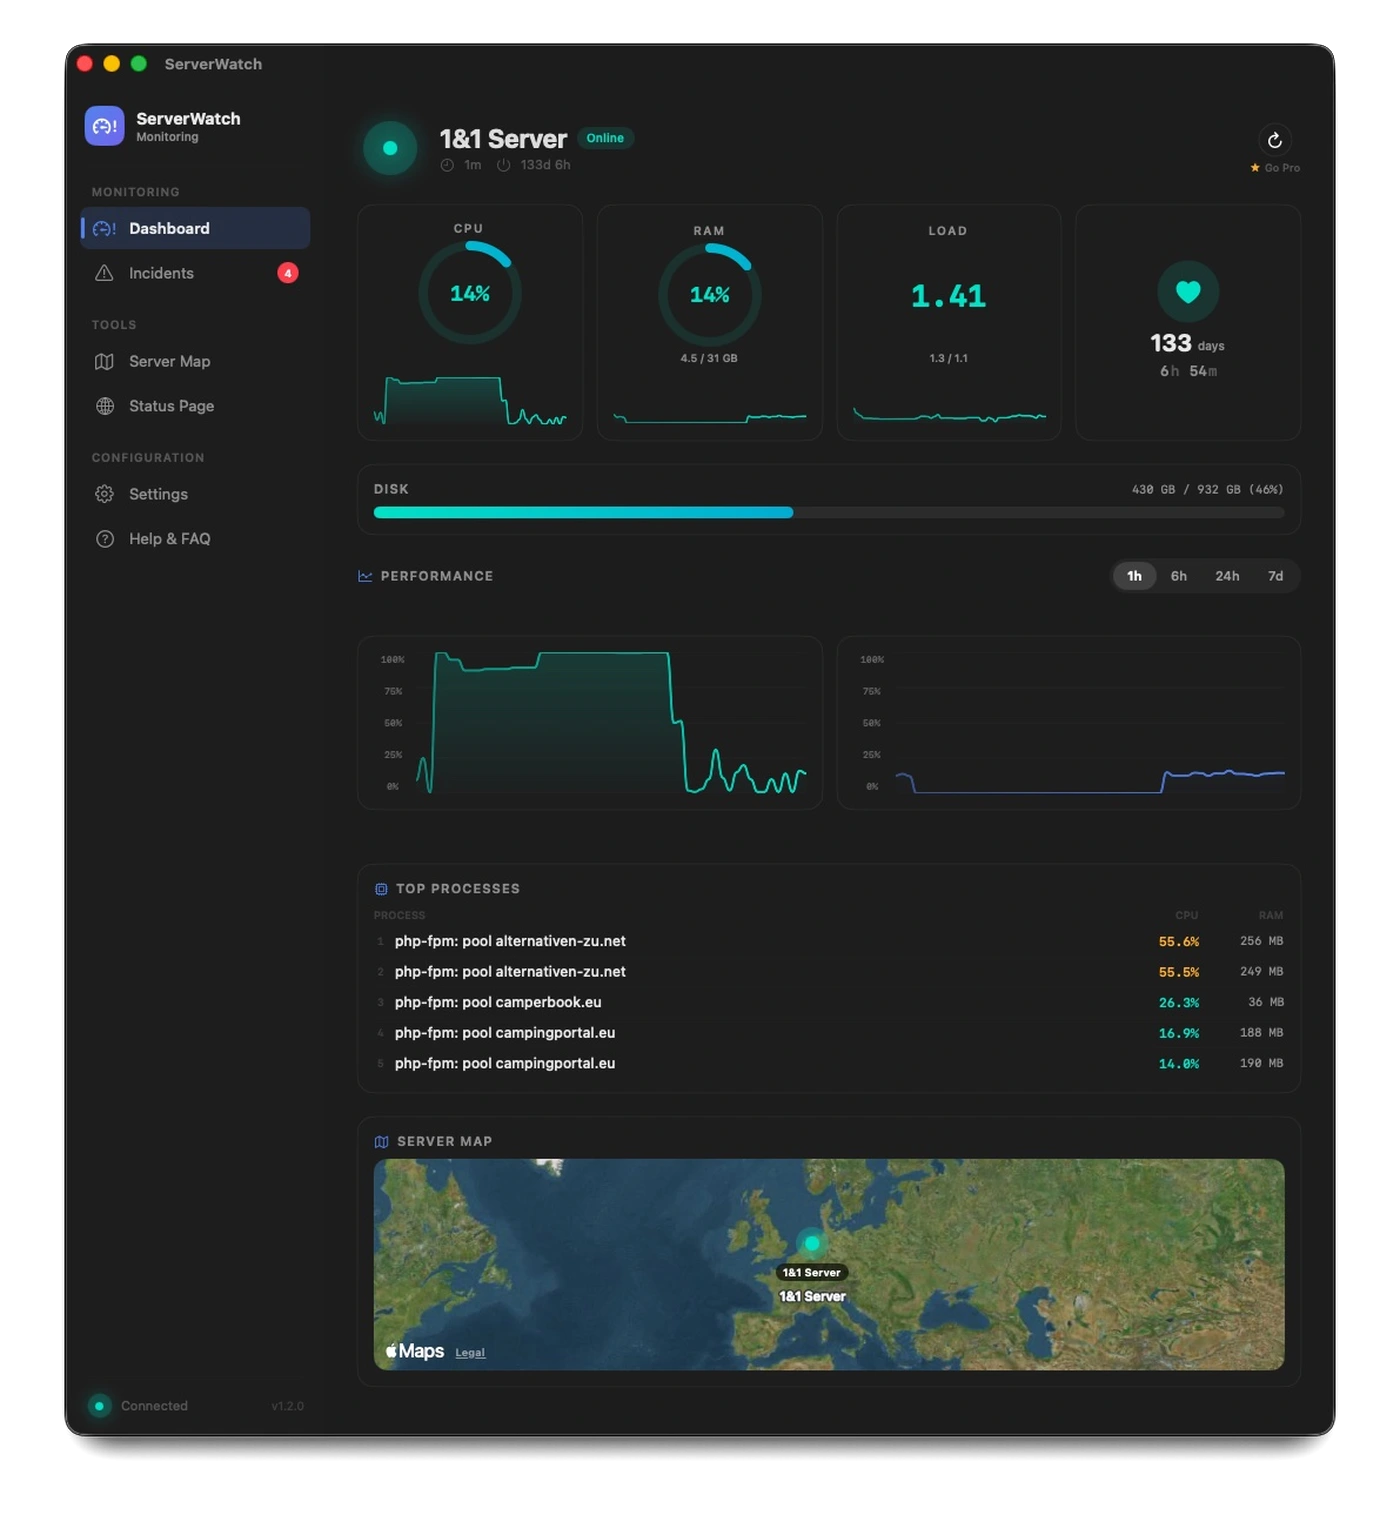Screen dimensions: 1400x1522
Task: Open Help & FAQ question mark icon
Action: click(x=105, y=538)
